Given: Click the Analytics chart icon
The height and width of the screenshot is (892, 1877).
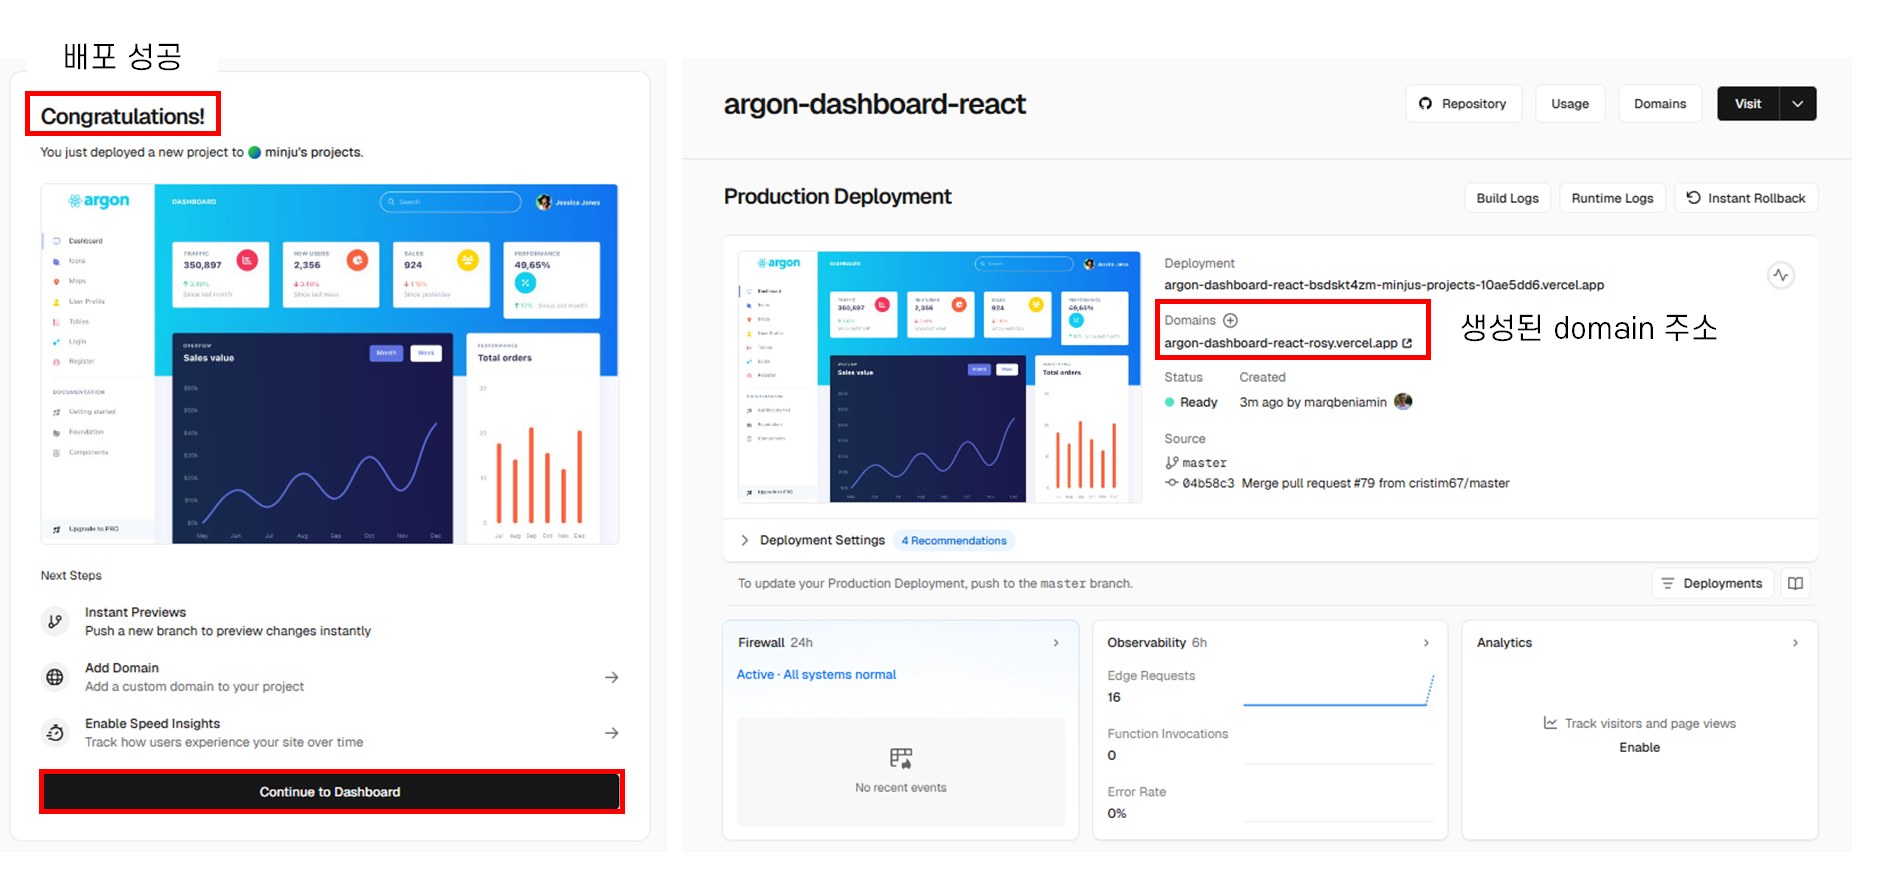Looking at the screenshot, I should pyautogui.click(x=1551, y=723).
